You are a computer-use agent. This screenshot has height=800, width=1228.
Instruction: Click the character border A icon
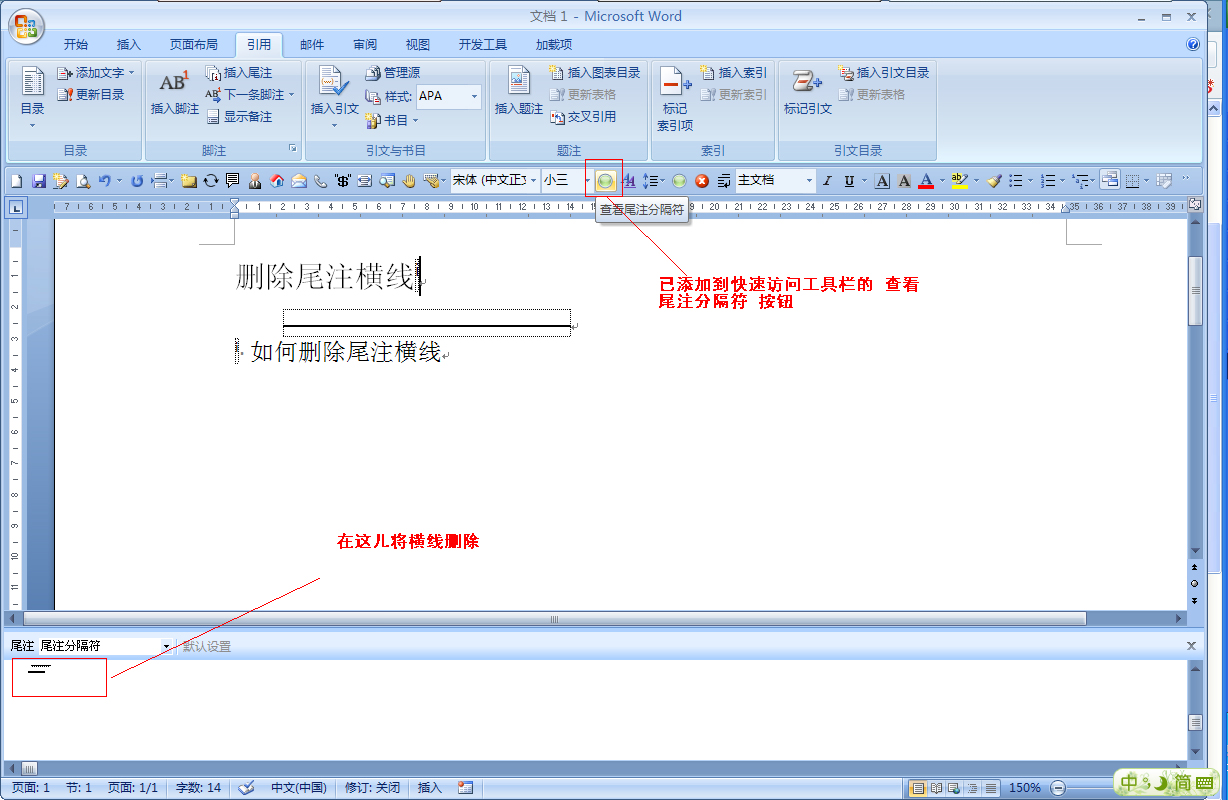pos(882,181)
